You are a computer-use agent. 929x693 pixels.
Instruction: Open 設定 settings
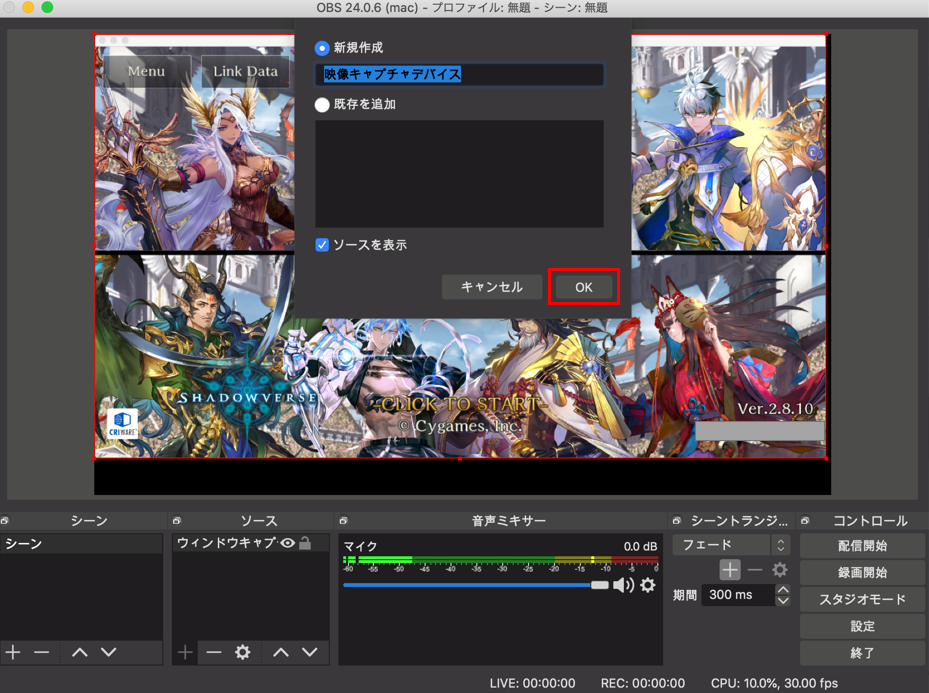[x=862, y=626]
